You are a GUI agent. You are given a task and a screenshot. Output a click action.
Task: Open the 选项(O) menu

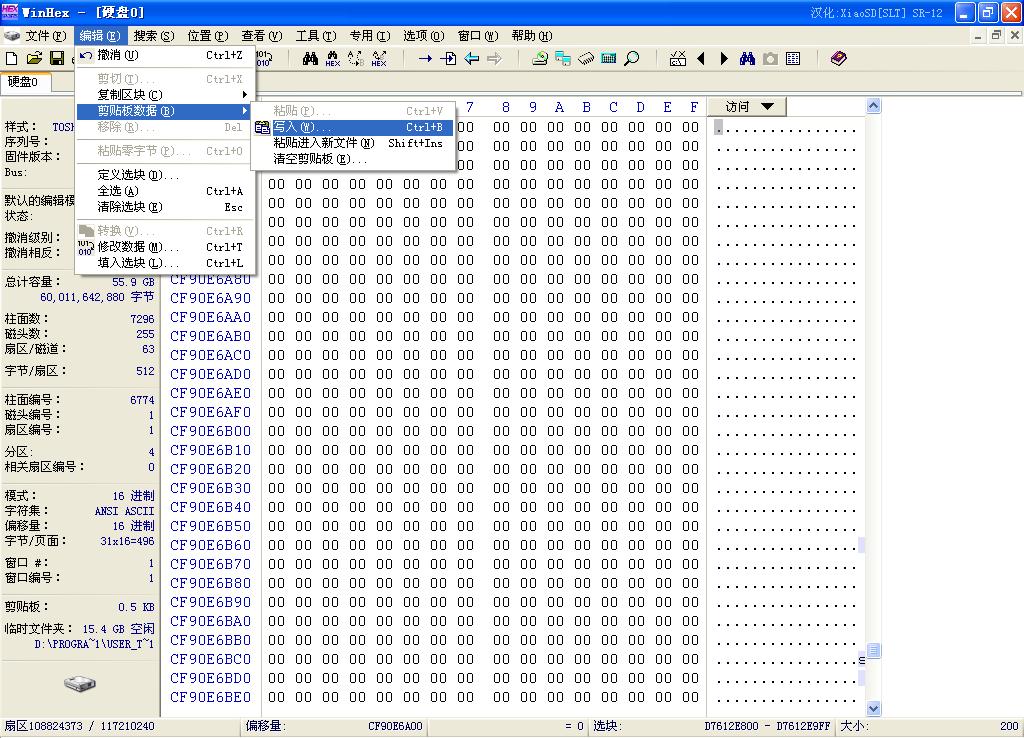(423, 36)
